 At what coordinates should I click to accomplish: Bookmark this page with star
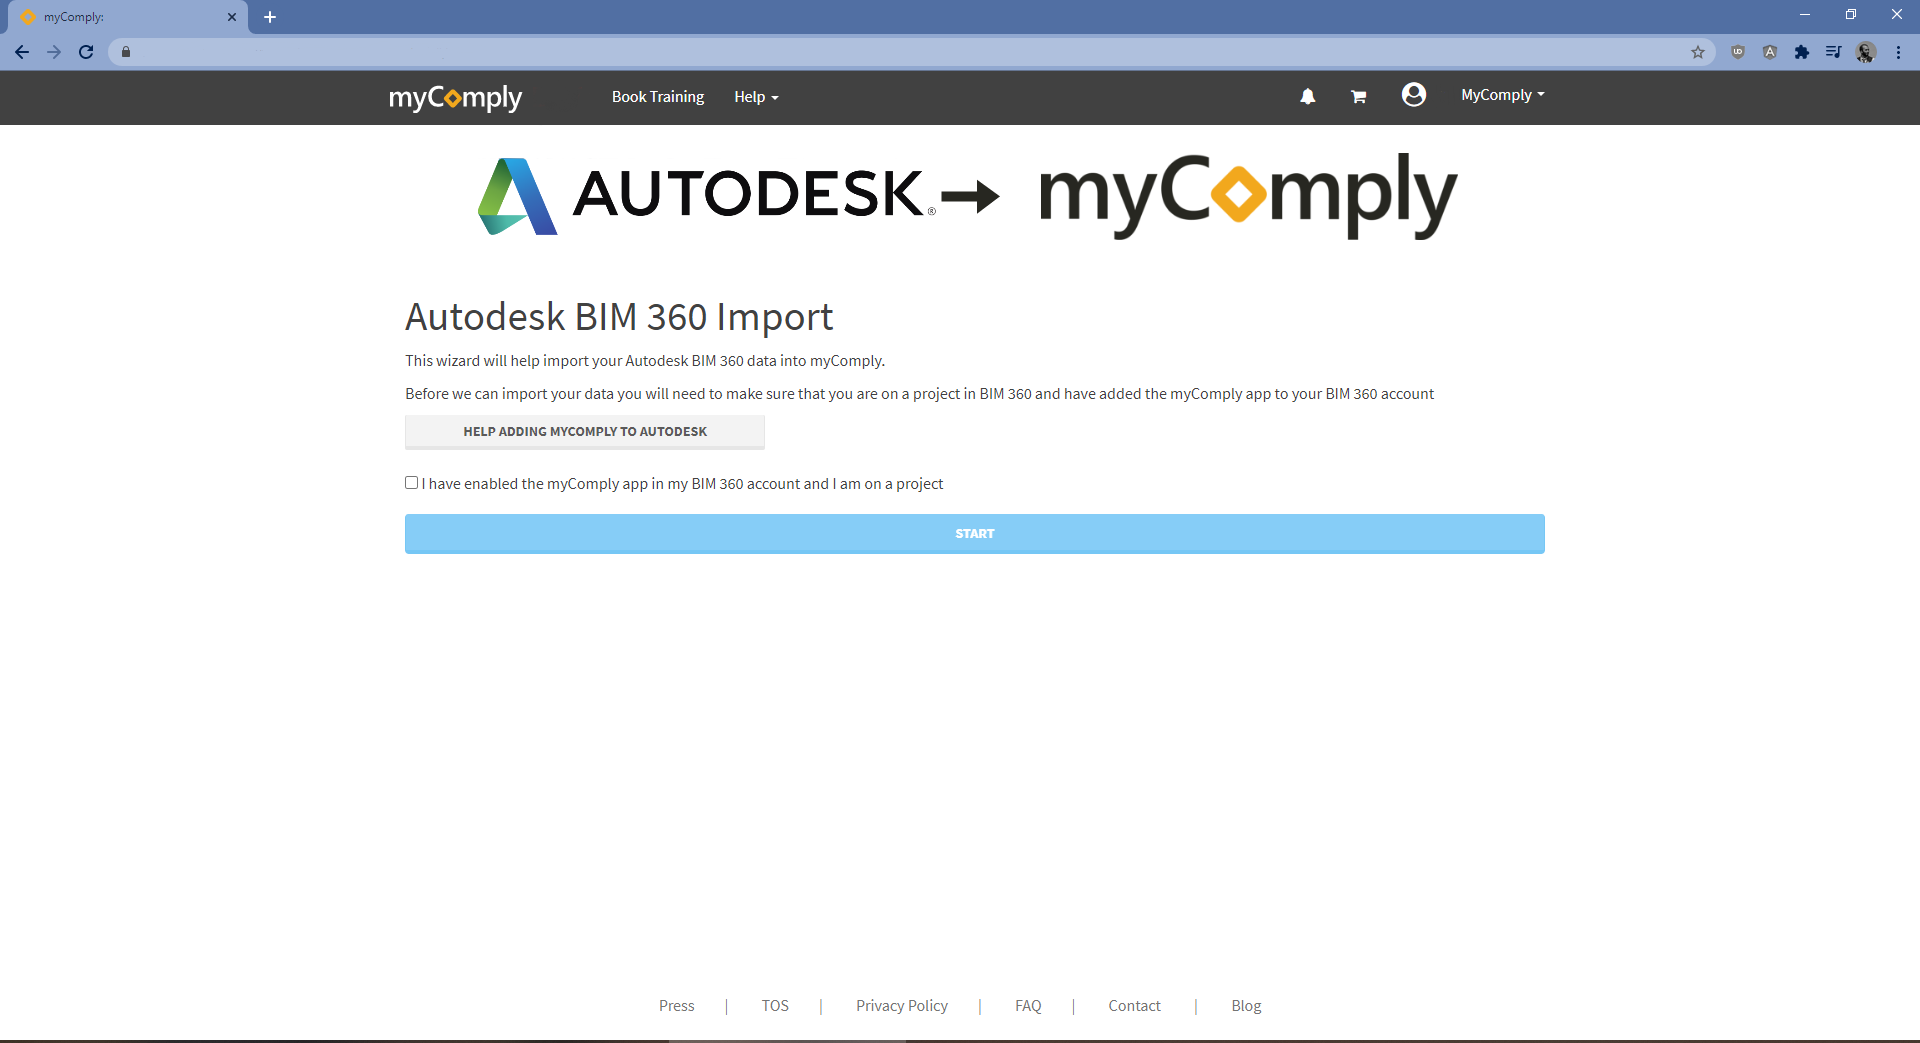pyautogui.click(x=1697, y=52)
